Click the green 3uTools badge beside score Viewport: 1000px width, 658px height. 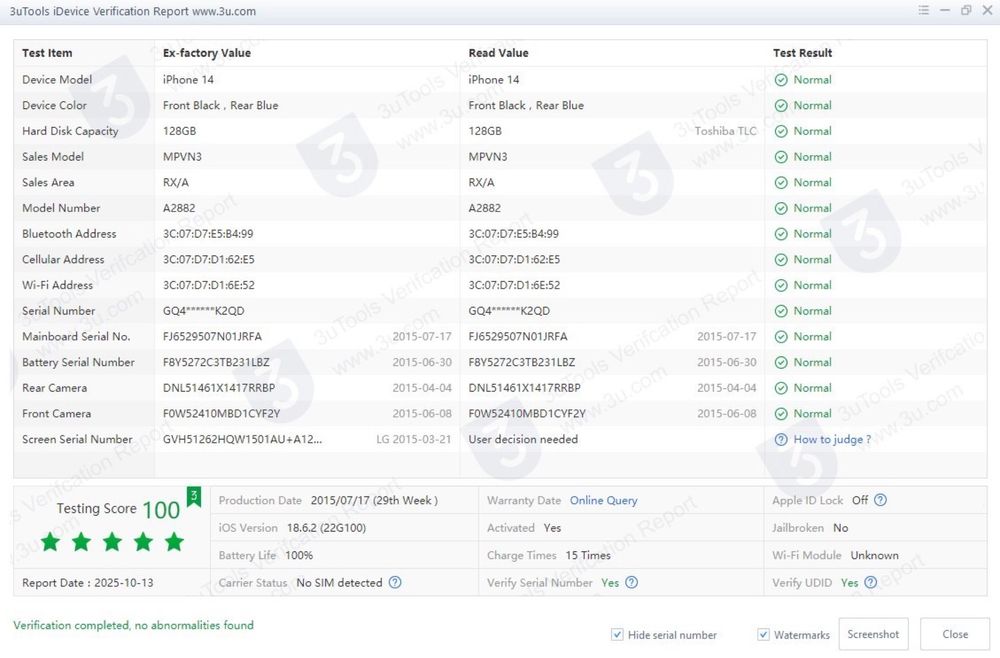(x=194, y=496)
